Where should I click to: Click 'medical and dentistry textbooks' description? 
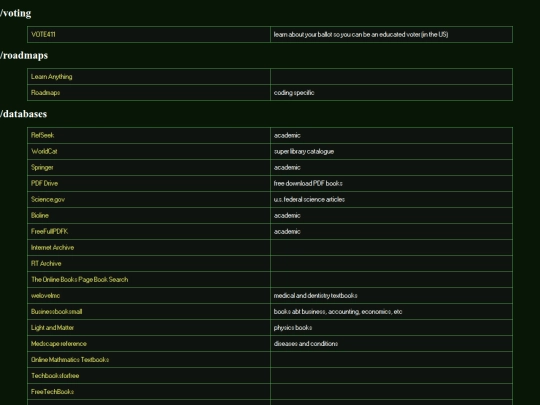[x=315, y=295]
